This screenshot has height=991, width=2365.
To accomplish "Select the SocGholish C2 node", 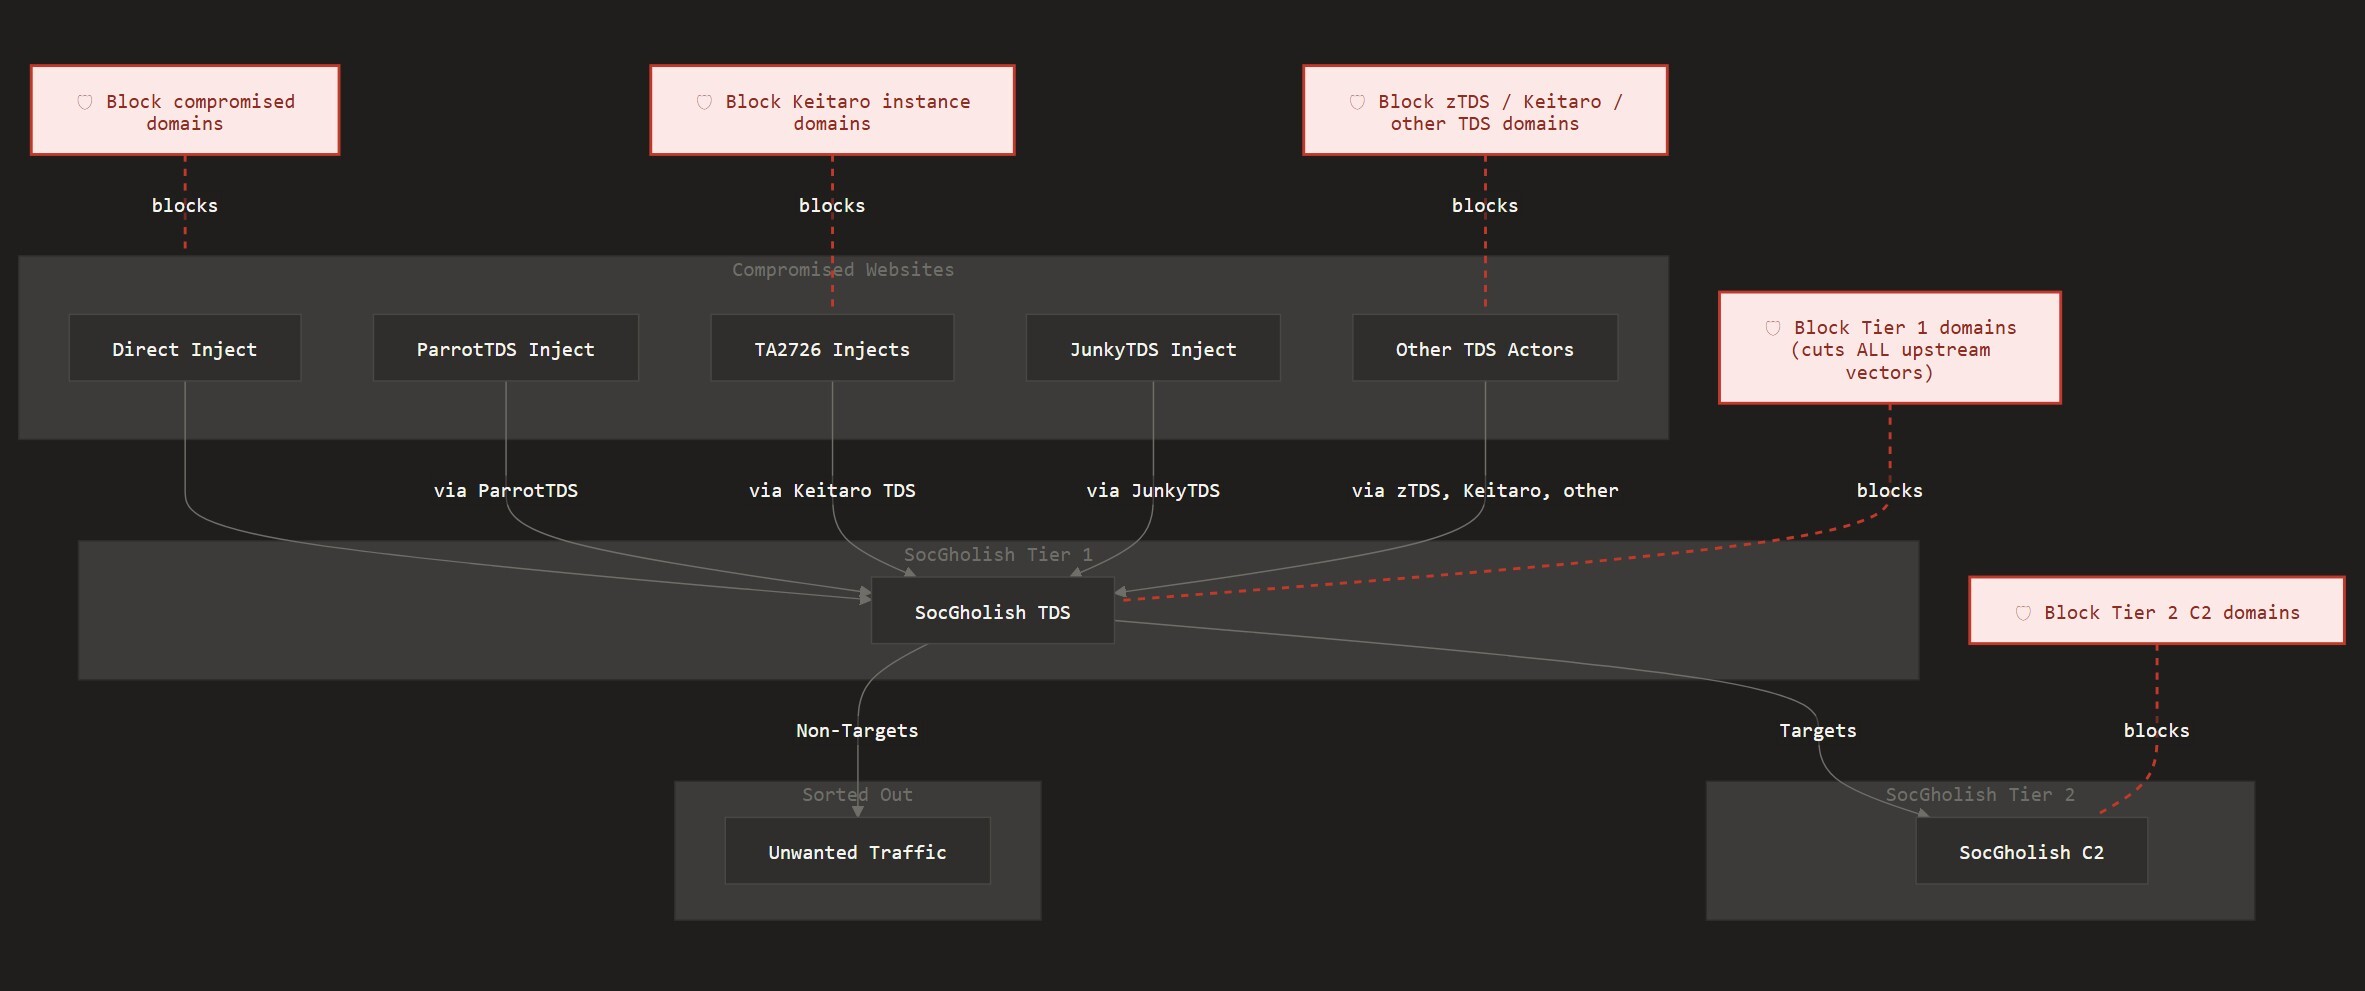I will (2031, 851).
